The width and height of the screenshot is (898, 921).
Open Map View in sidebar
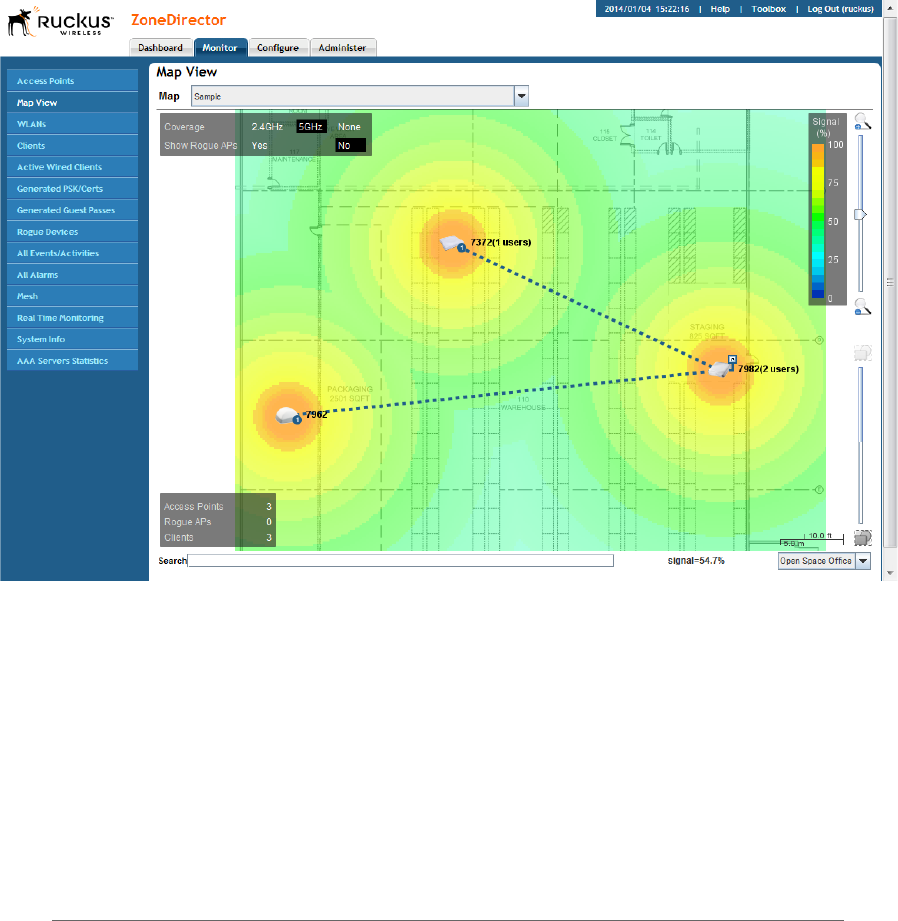pos(72,103)
